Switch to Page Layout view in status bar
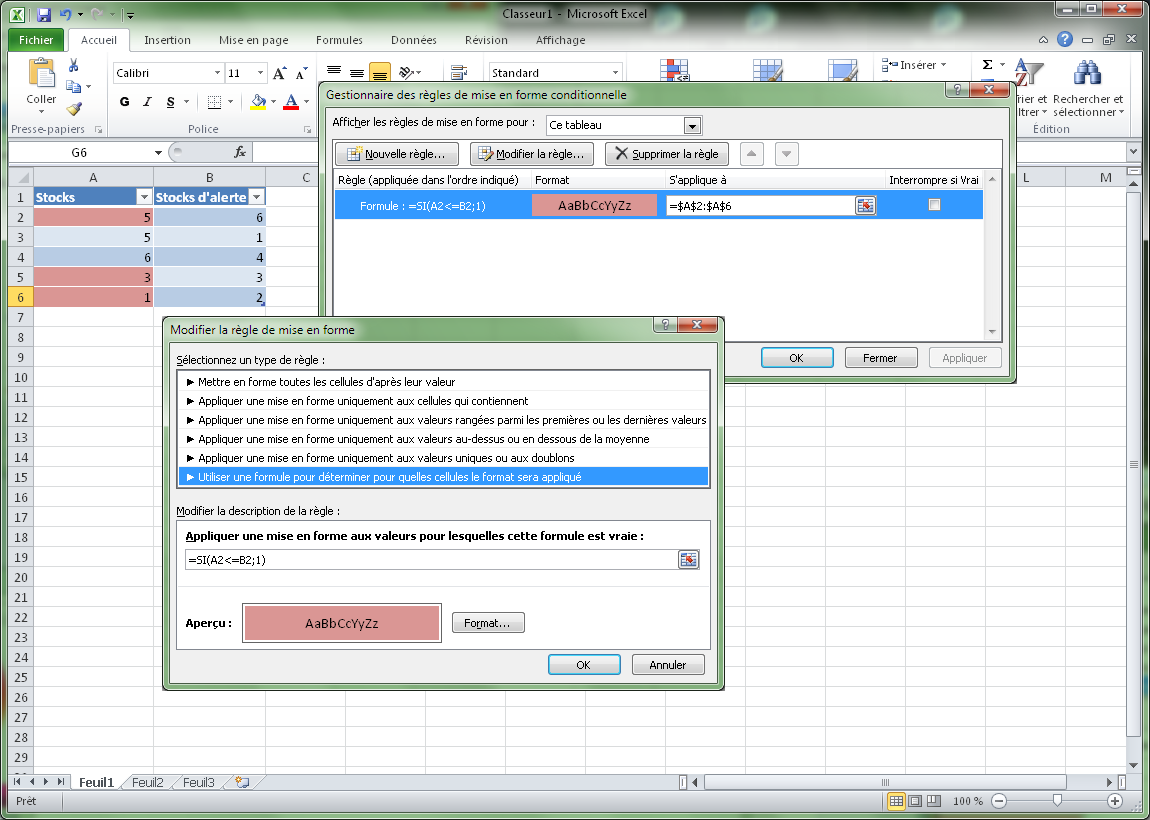The height and width of the screenshot is (820, 1150). 915,801
